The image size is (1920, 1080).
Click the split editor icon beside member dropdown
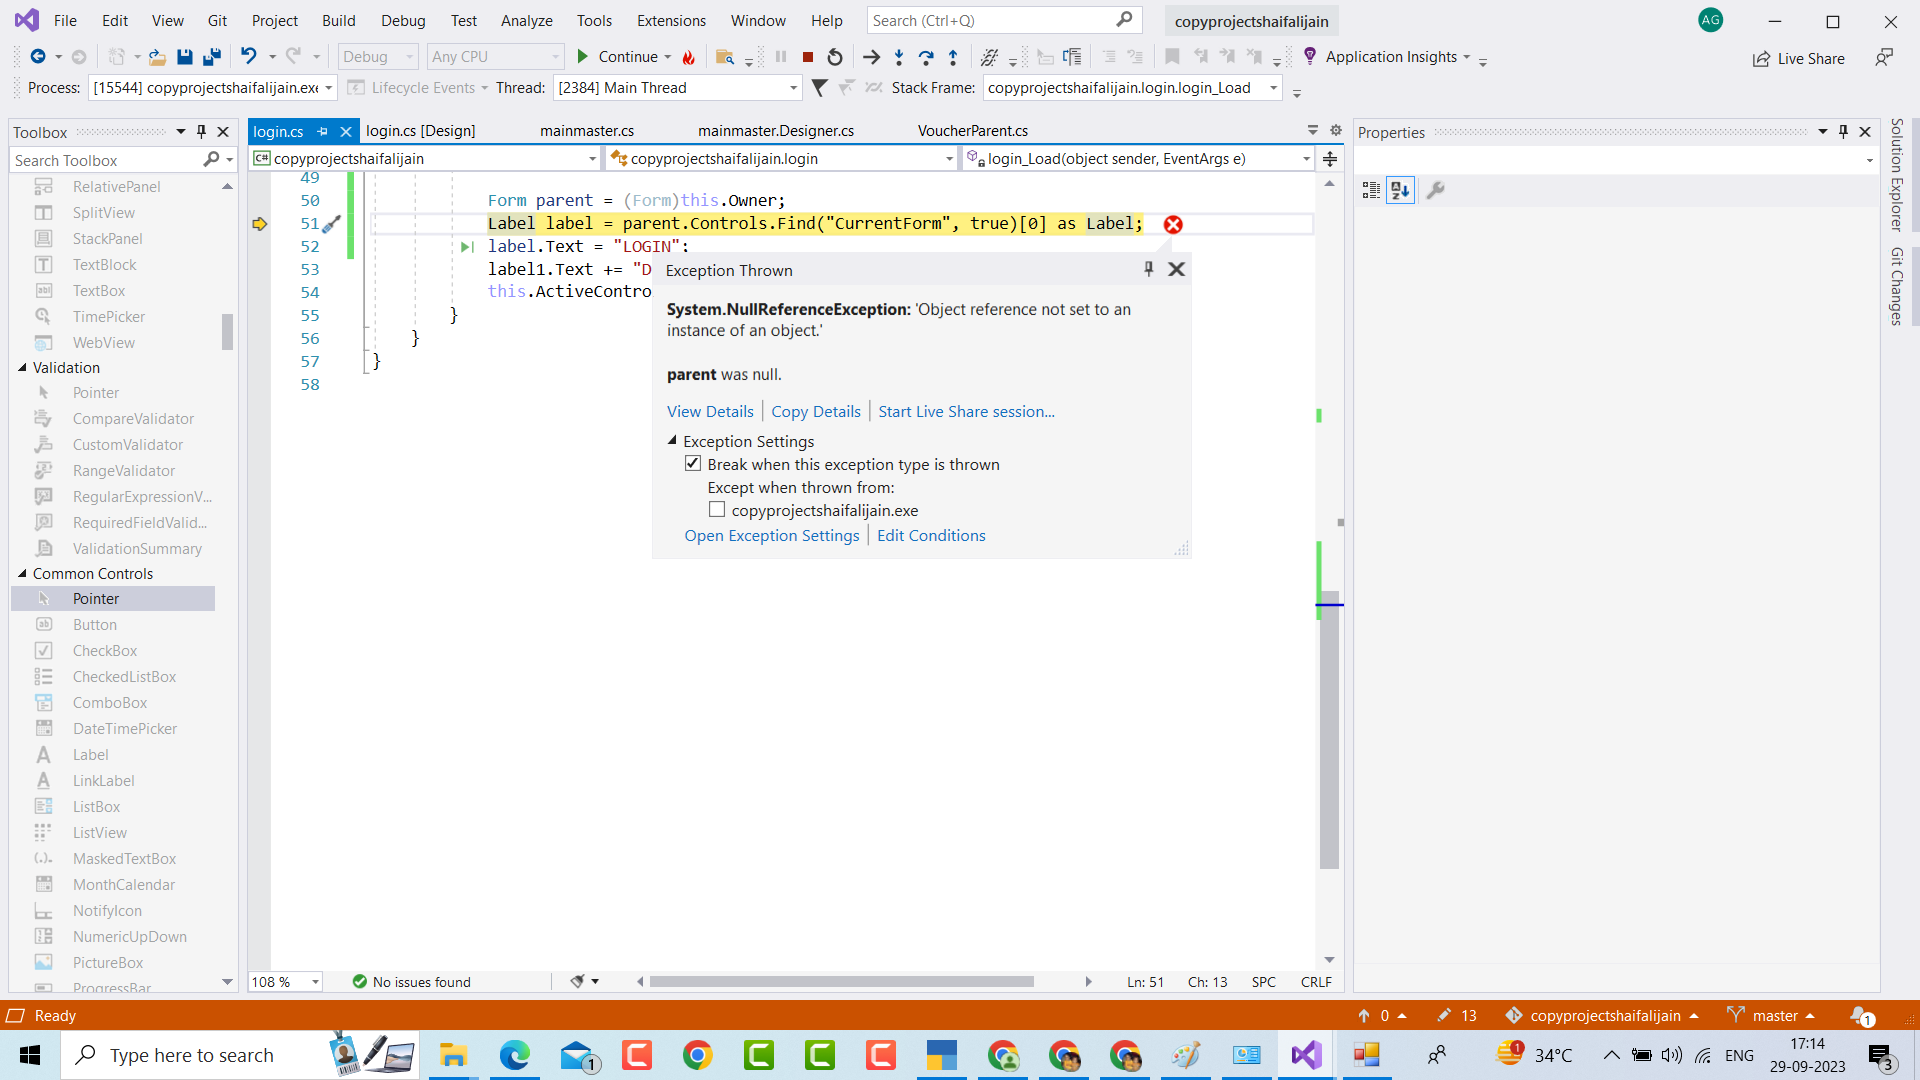(1330, 159)
